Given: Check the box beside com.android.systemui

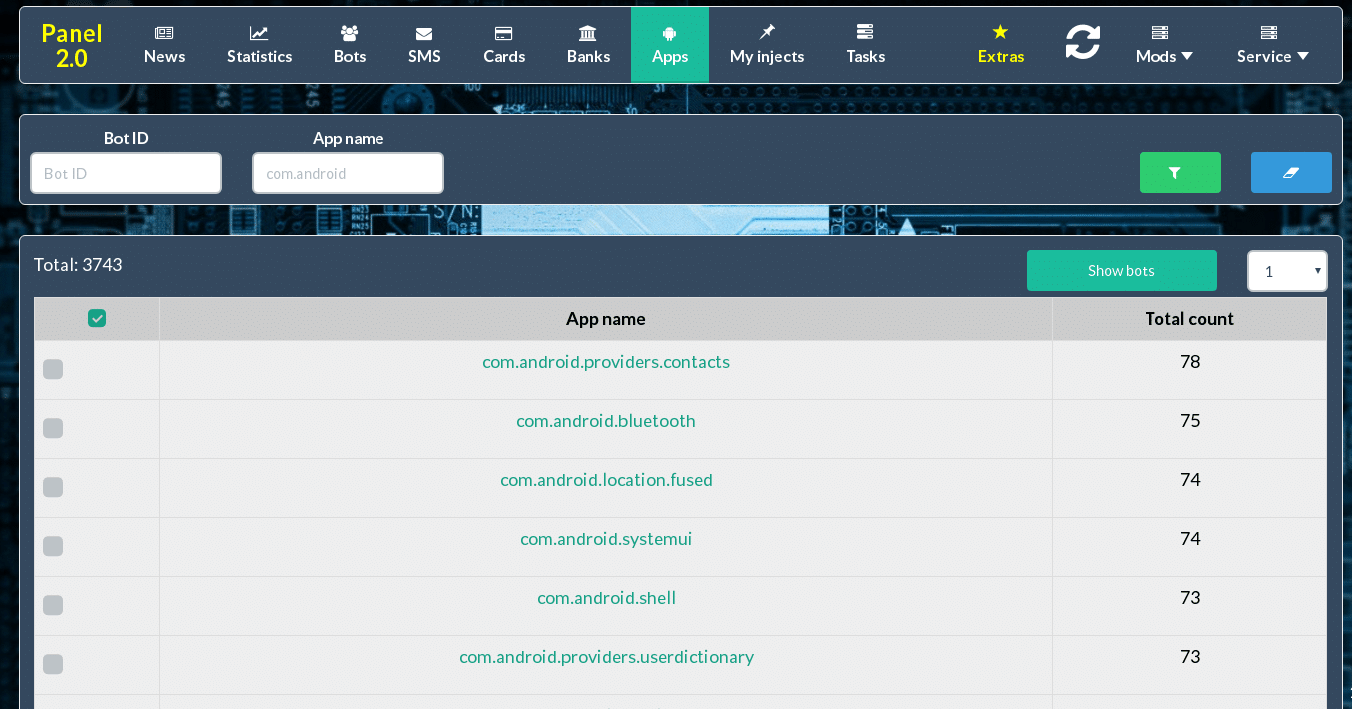Looking at the screenshot, I should (53, 546).
